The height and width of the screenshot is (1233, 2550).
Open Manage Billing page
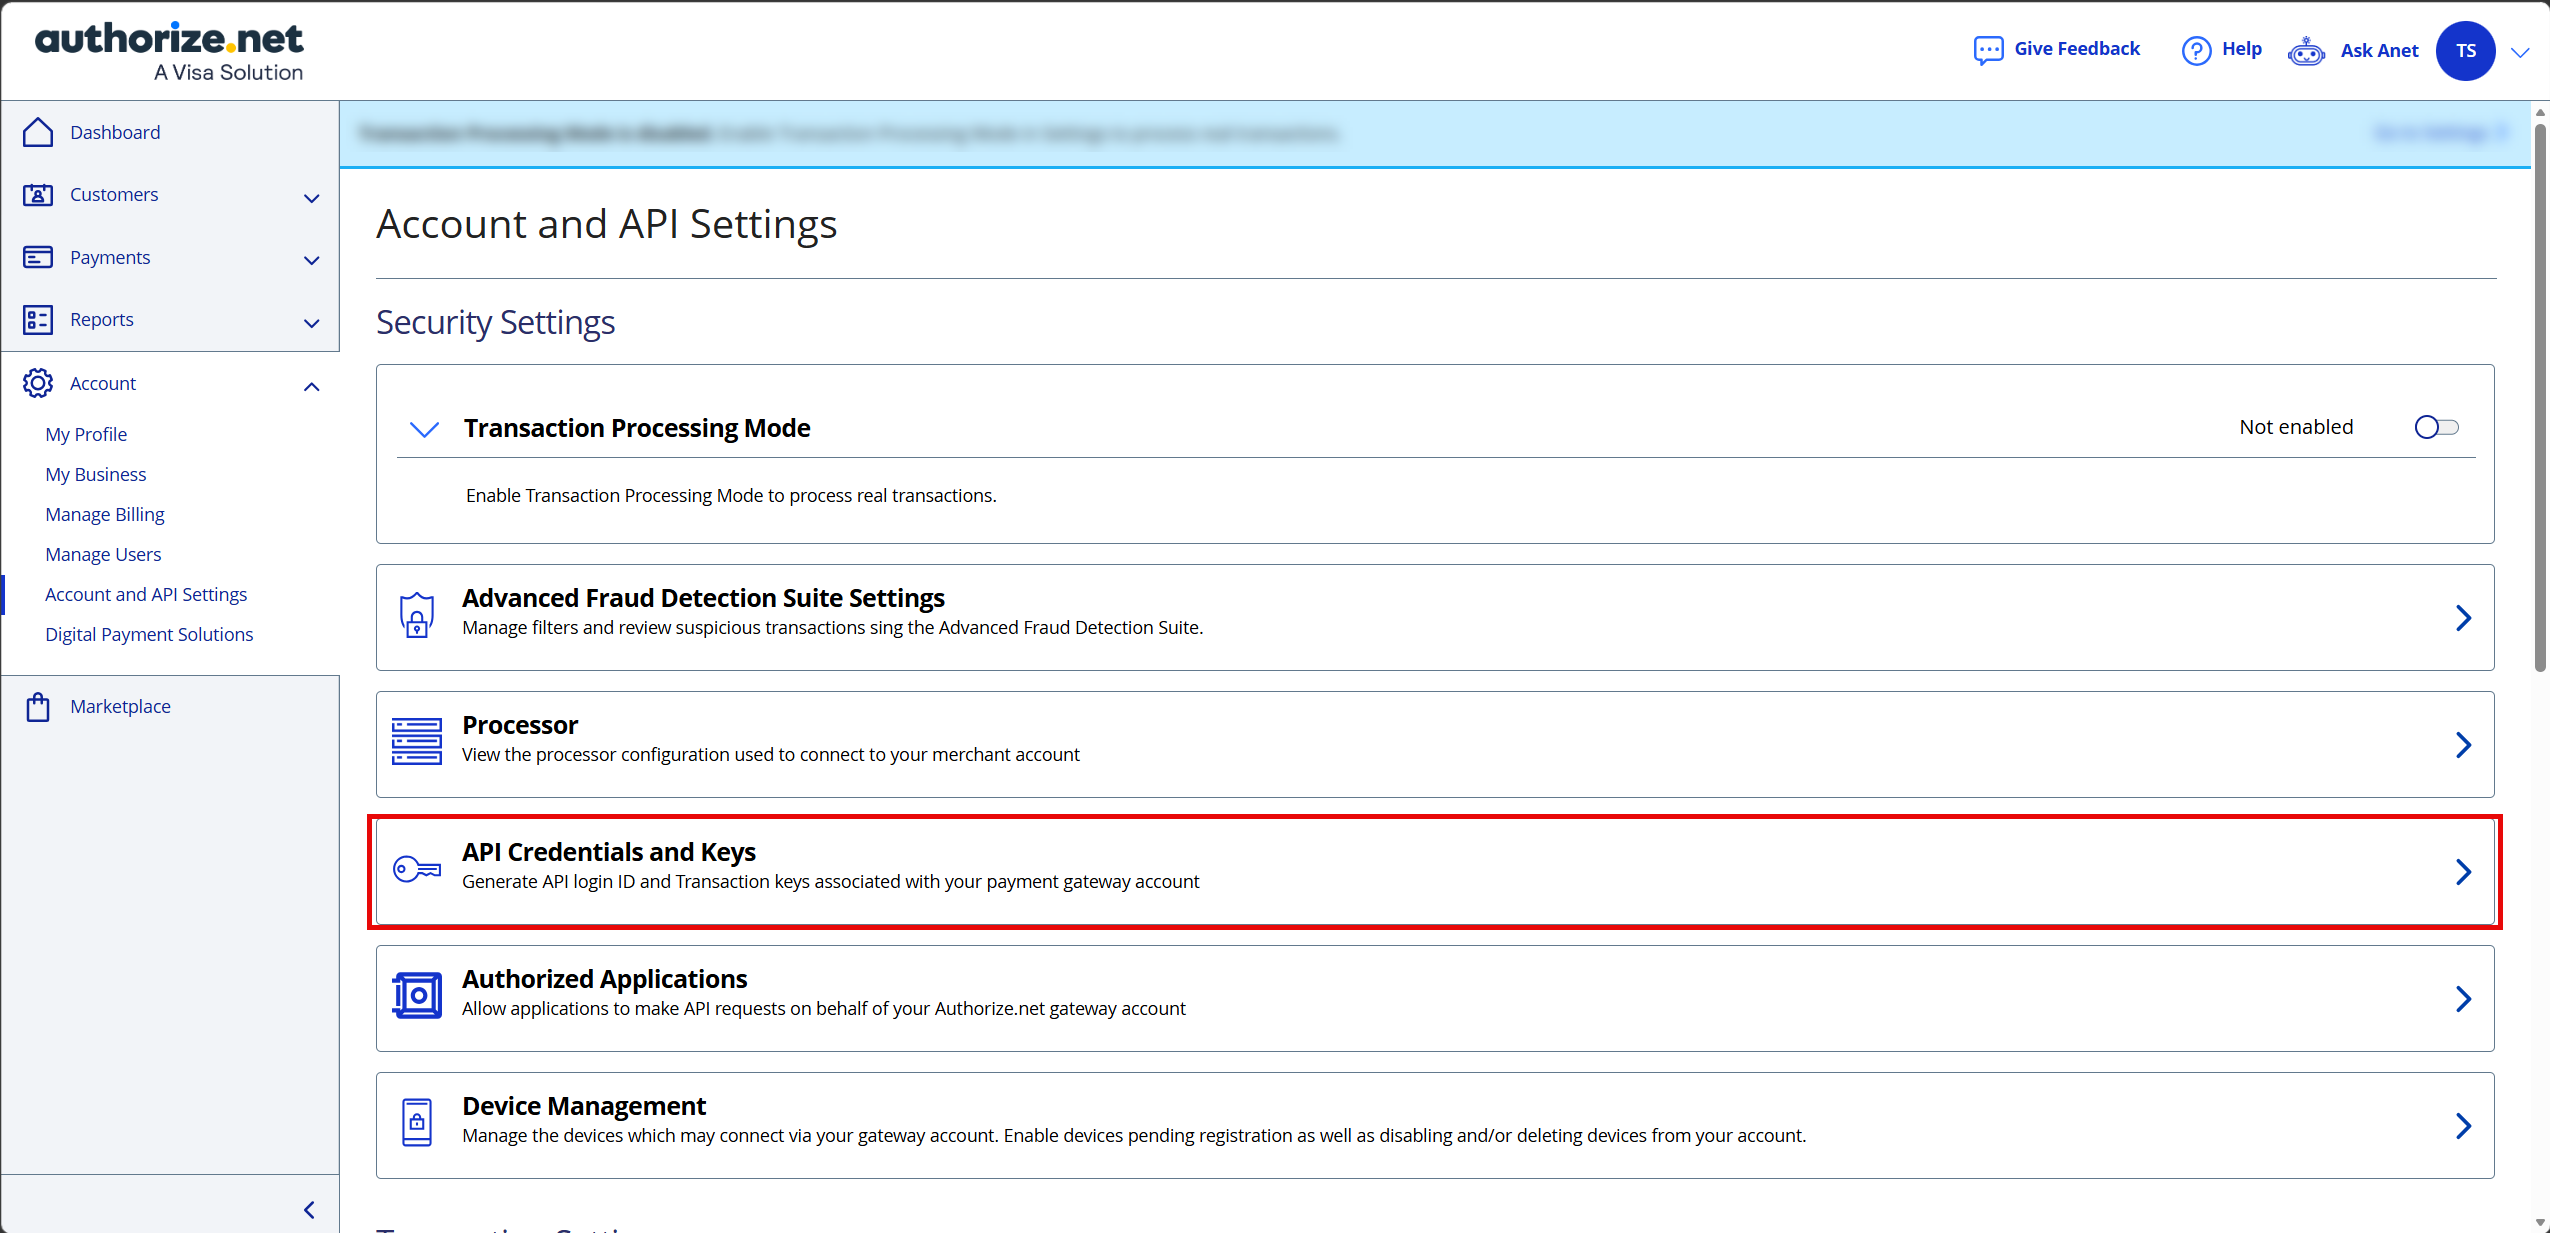pos(105,514)
